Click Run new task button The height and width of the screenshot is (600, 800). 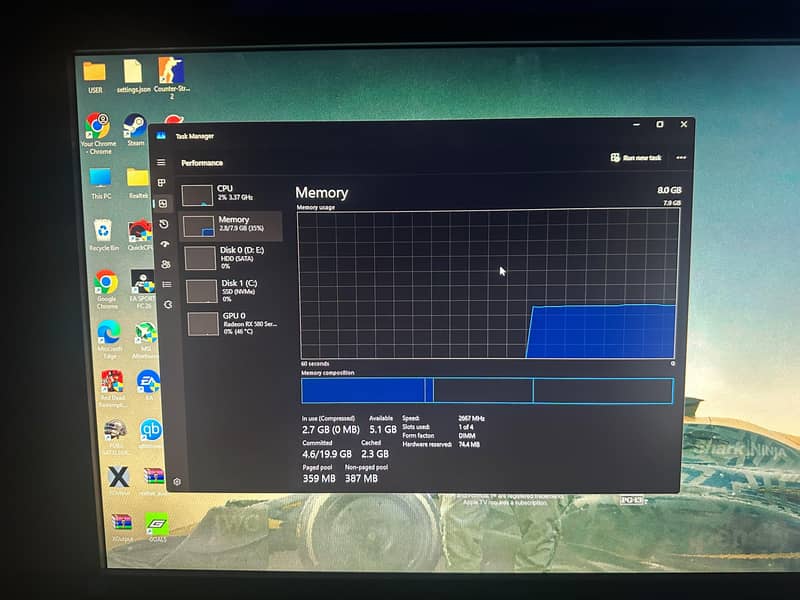click(x=636, y=158)
